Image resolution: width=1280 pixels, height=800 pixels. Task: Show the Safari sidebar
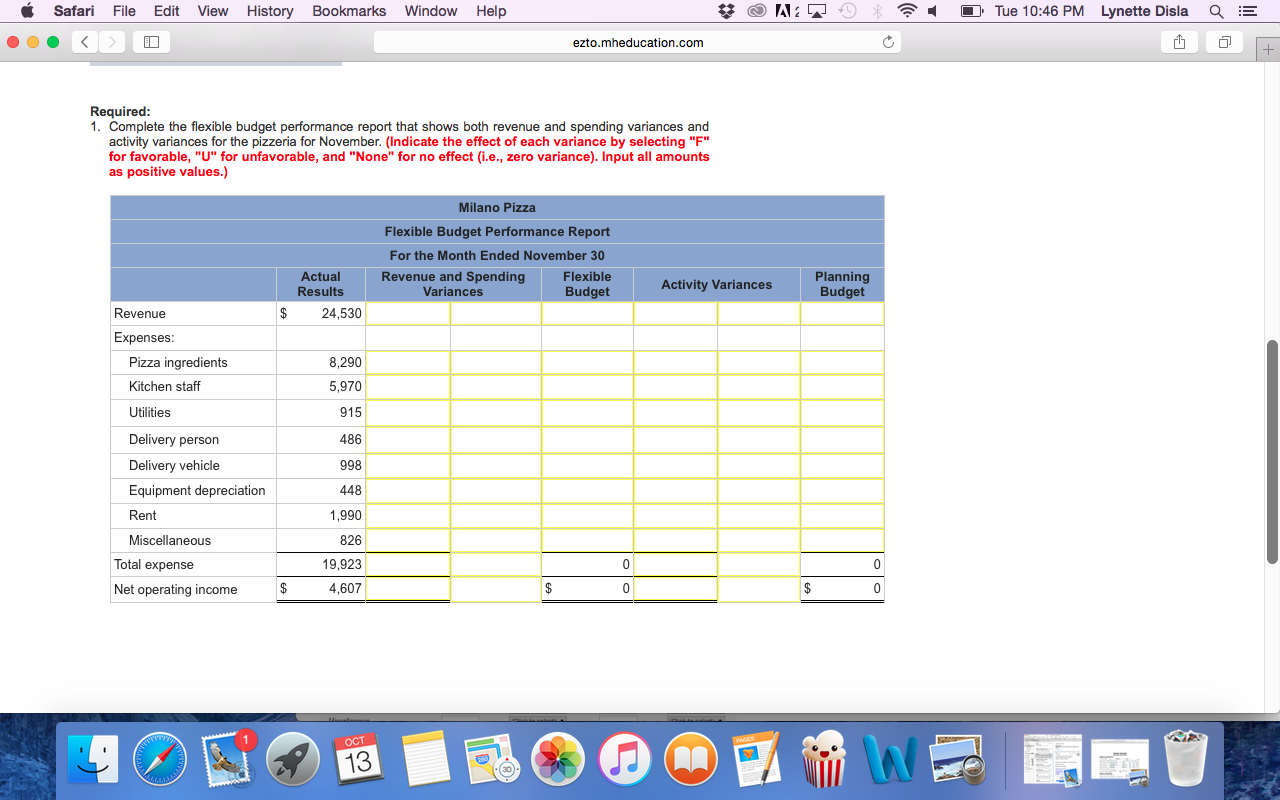coord(152,43)
